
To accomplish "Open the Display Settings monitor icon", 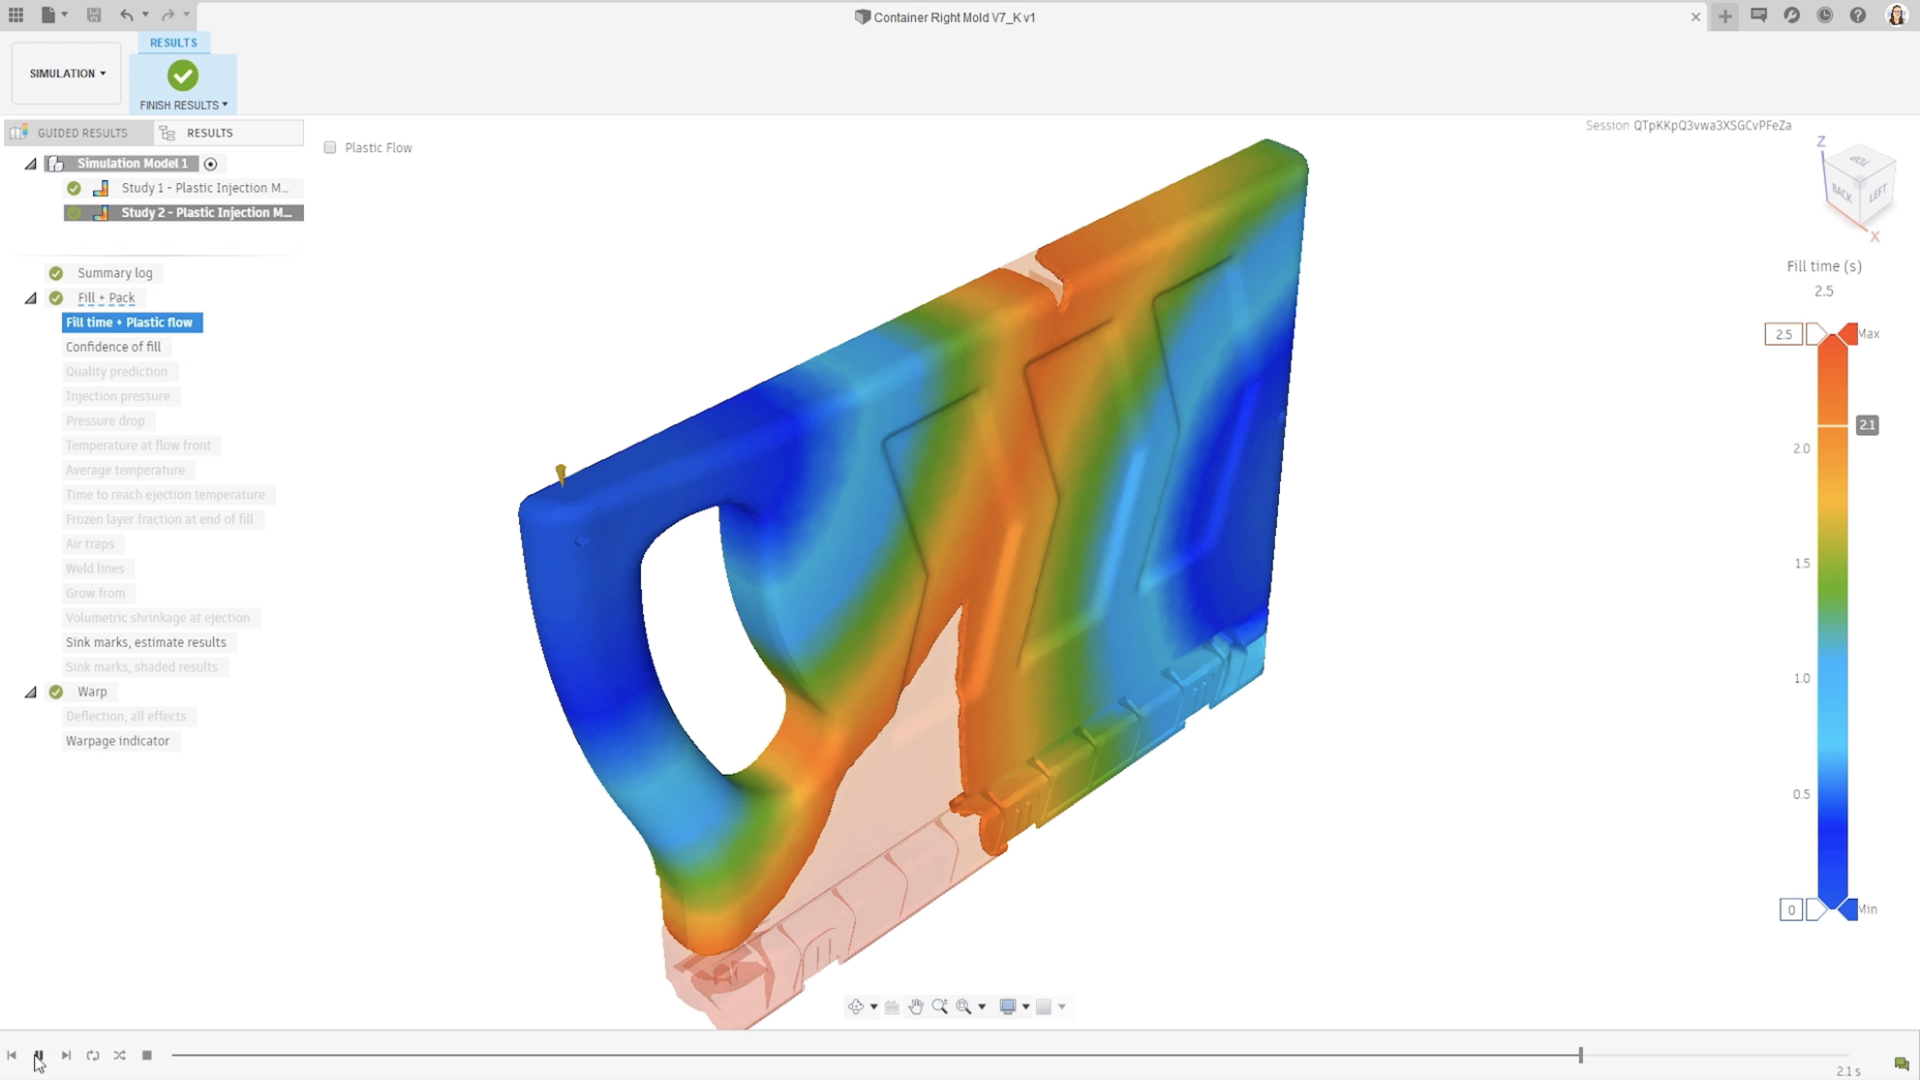I will [1008, 1007].
